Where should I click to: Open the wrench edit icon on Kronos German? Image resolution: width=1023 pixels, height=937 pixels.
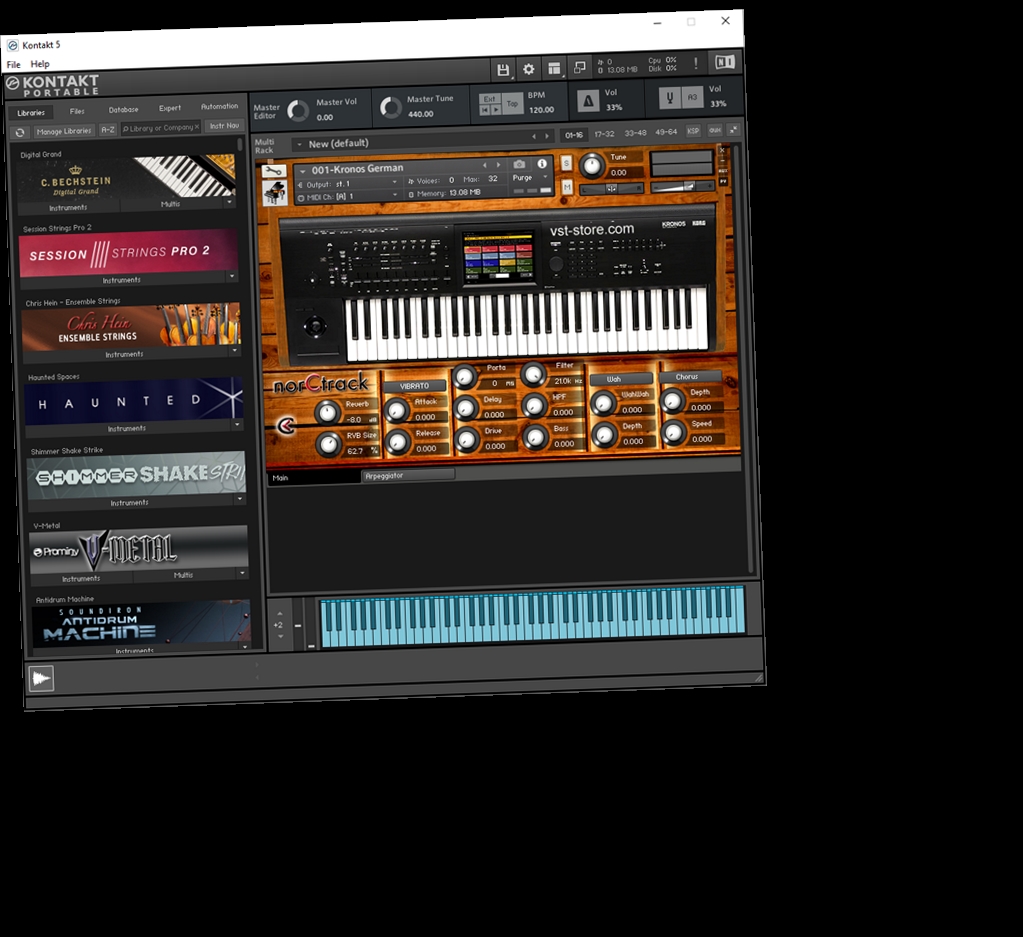[273, 169]
